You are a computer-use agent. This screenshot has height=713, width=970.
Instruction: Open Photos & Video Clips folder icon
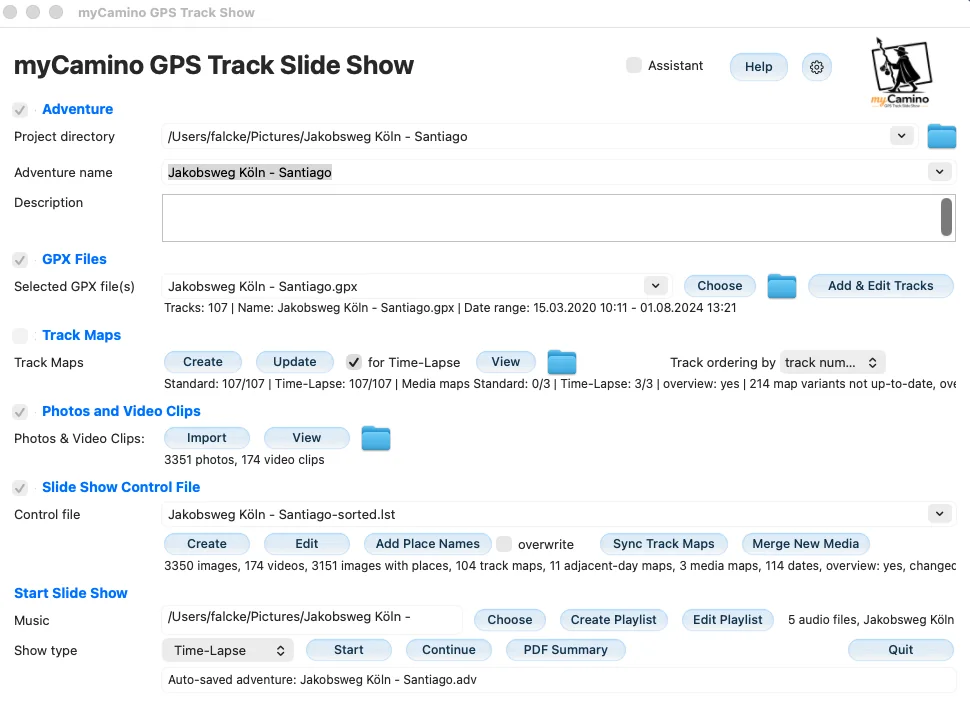coord(376,438)
